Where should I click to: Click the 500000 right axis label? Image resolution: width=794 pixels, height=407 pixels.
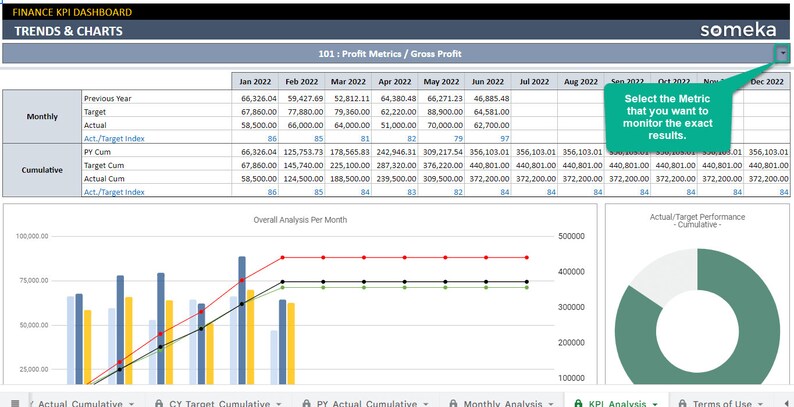pyautogui.click(x=571, y=236)
